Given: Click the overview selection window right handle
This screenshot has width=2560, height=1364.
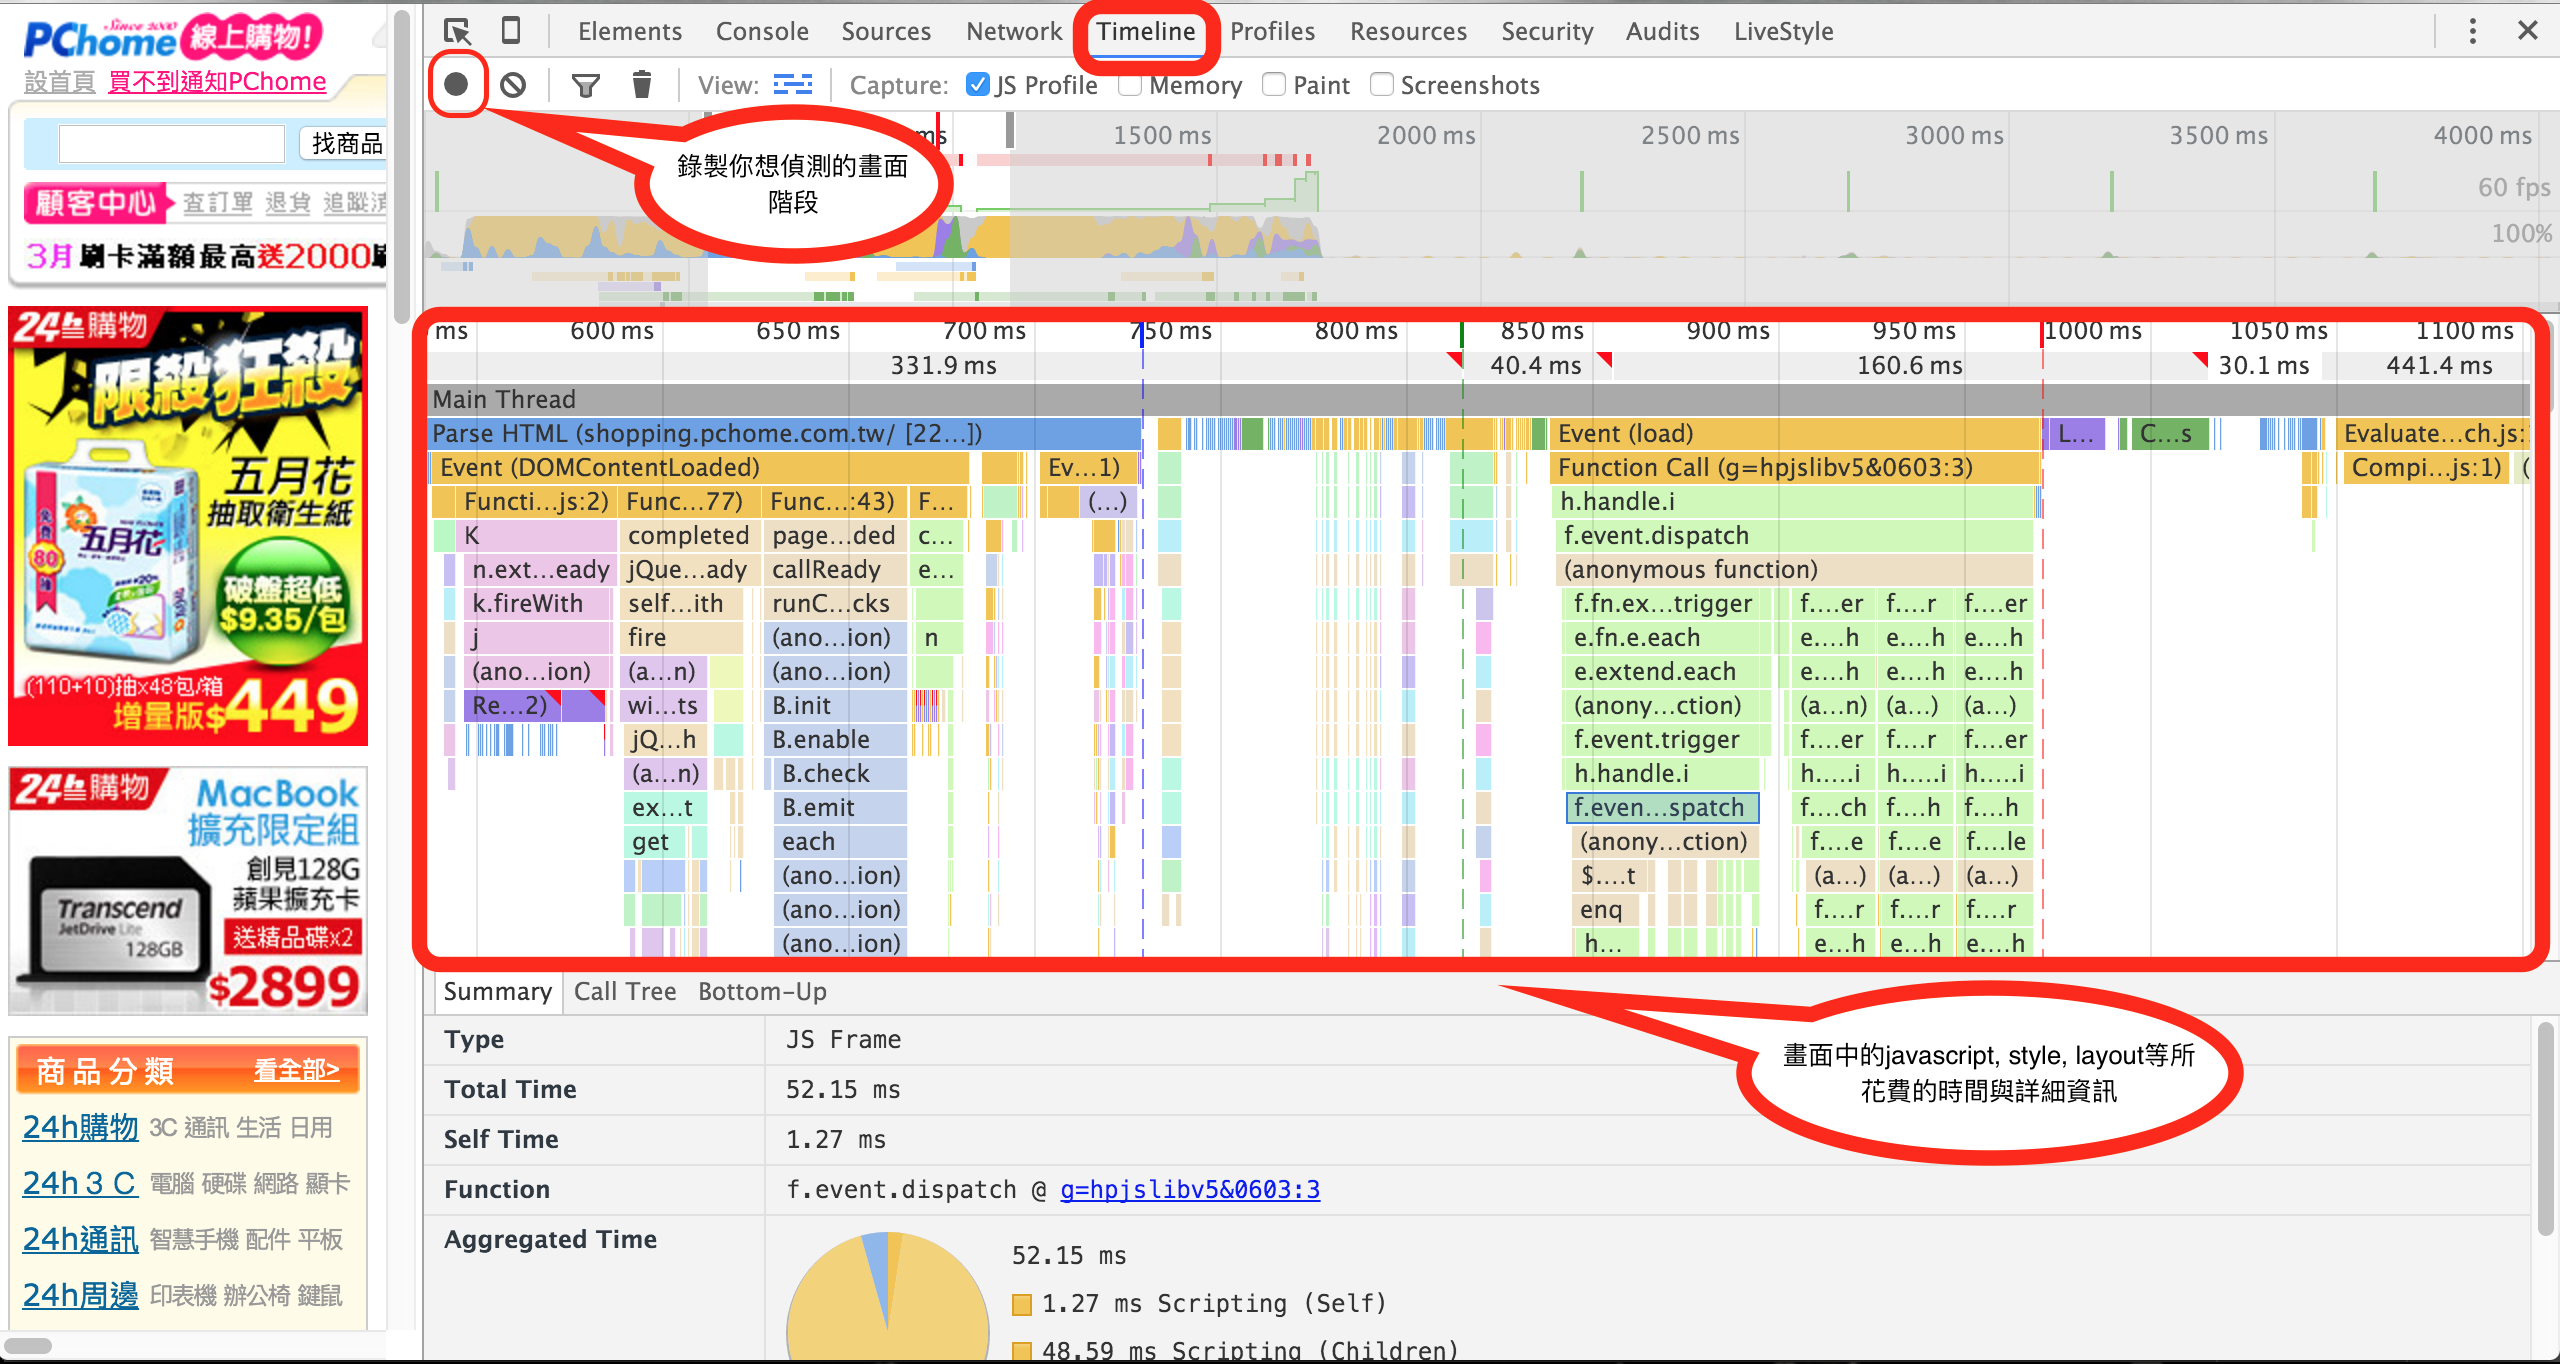Looking at the screenshot, I should tap(1010, 130).
